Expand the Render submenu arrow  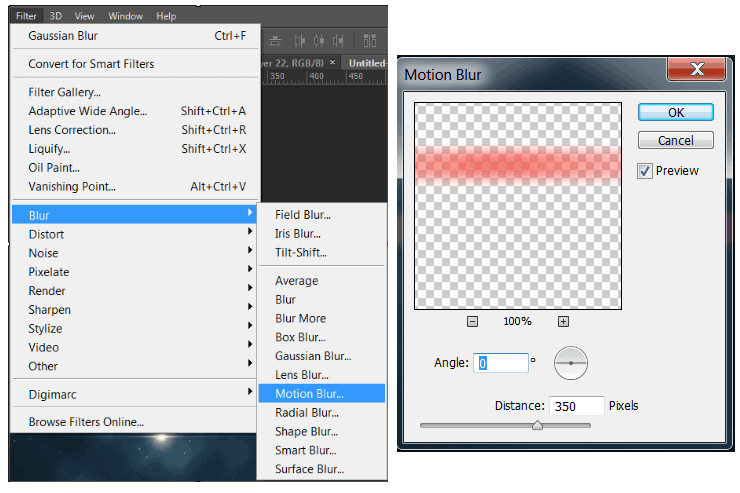point(250,288)
